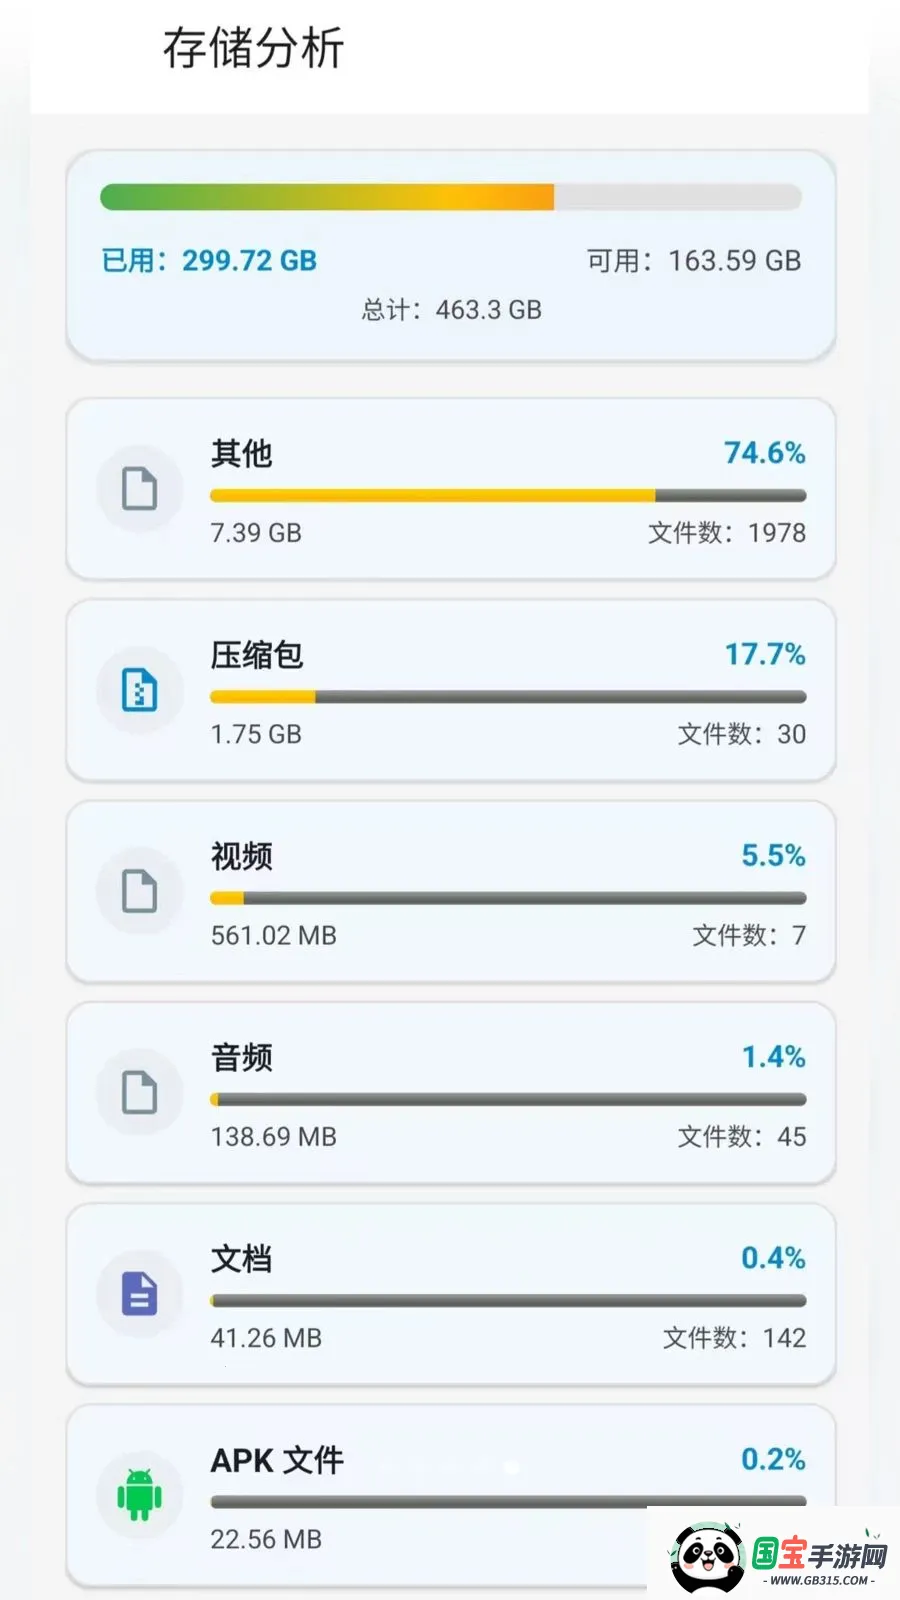
Task: Open the APK 文件 category title
Action: coord(277,1460)
